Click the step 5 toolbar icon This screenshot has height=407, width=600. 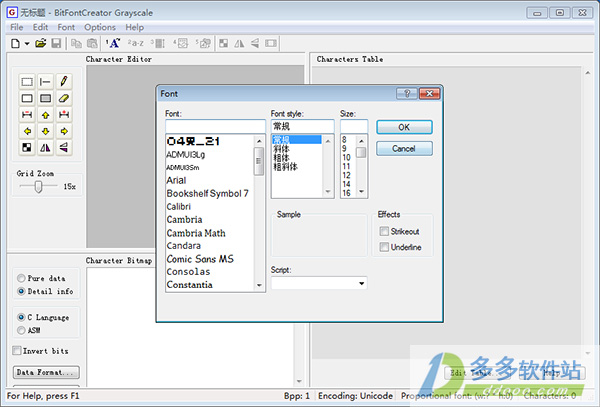(203, 44)
